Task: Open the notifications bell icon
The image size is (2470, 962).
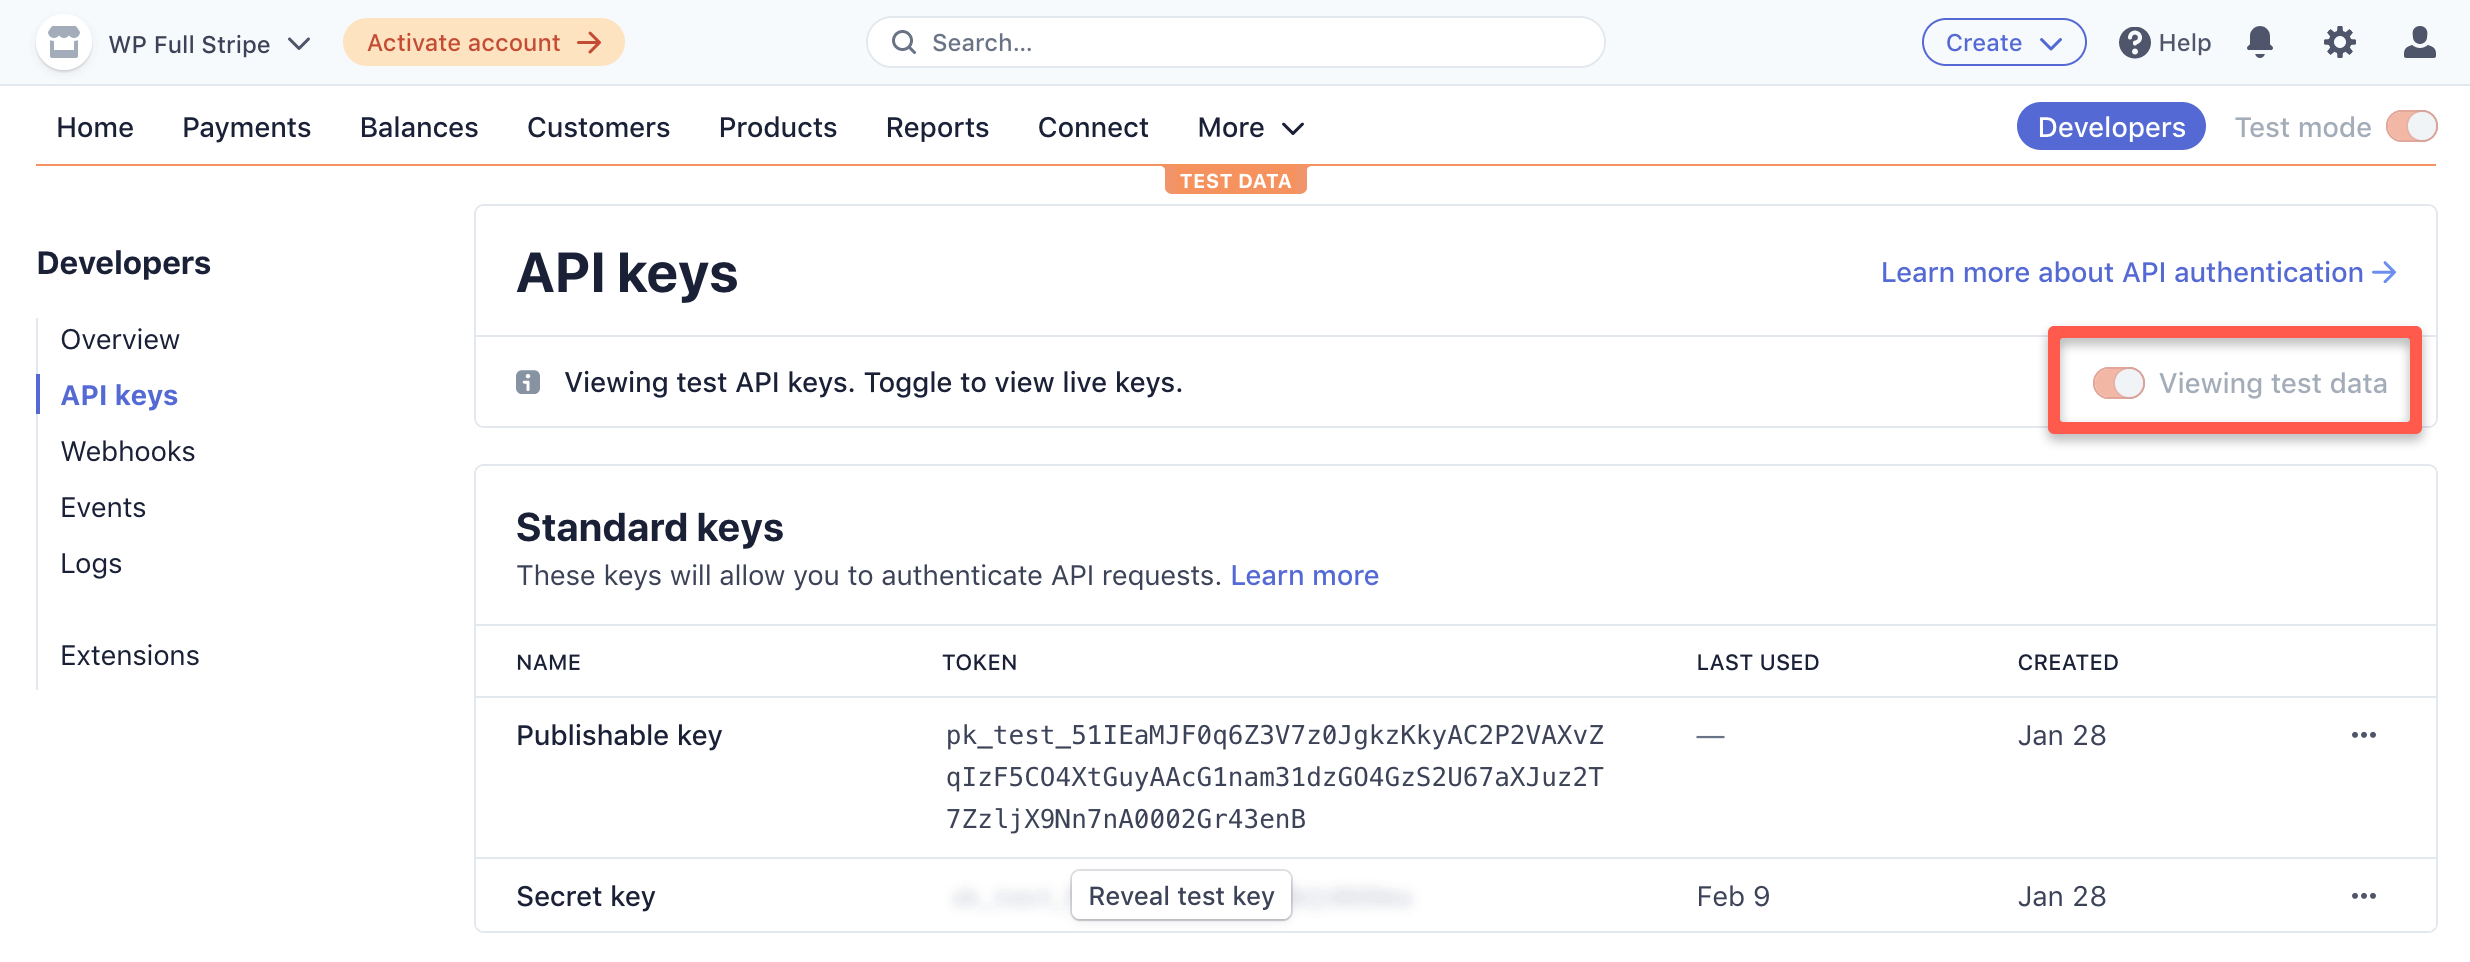Action: (x=2260, y=42)
